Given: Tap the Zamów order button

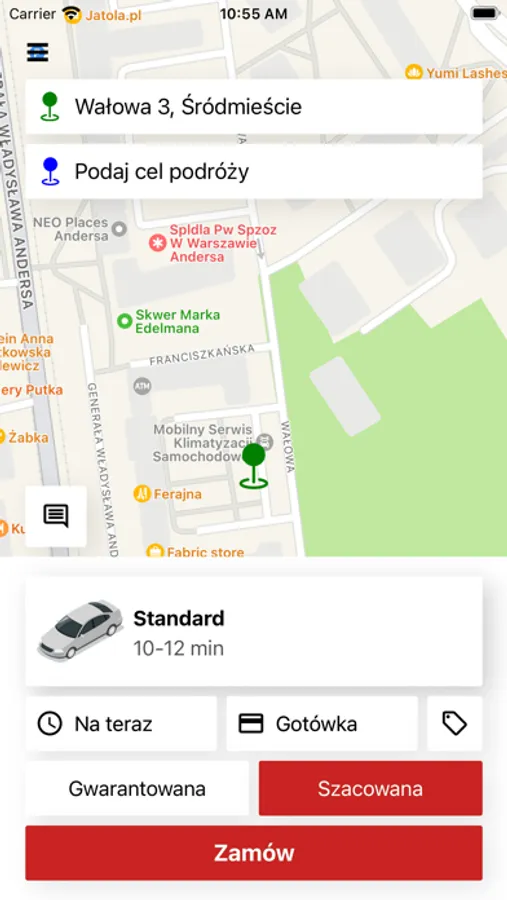Looking at the screenshot, I should click(x=254, y=853).
